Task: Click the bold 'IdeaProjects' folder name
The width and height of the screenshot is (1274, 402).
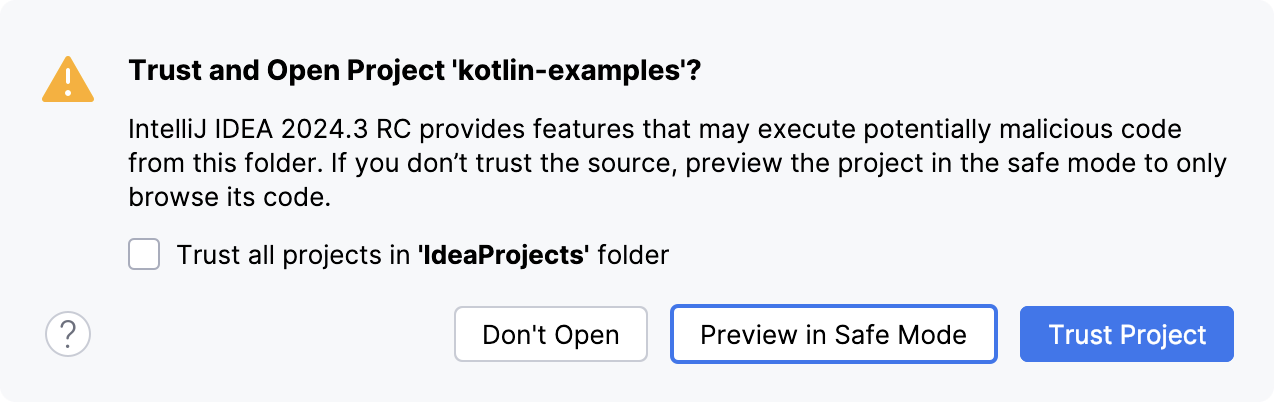Action: click(500, 255)
